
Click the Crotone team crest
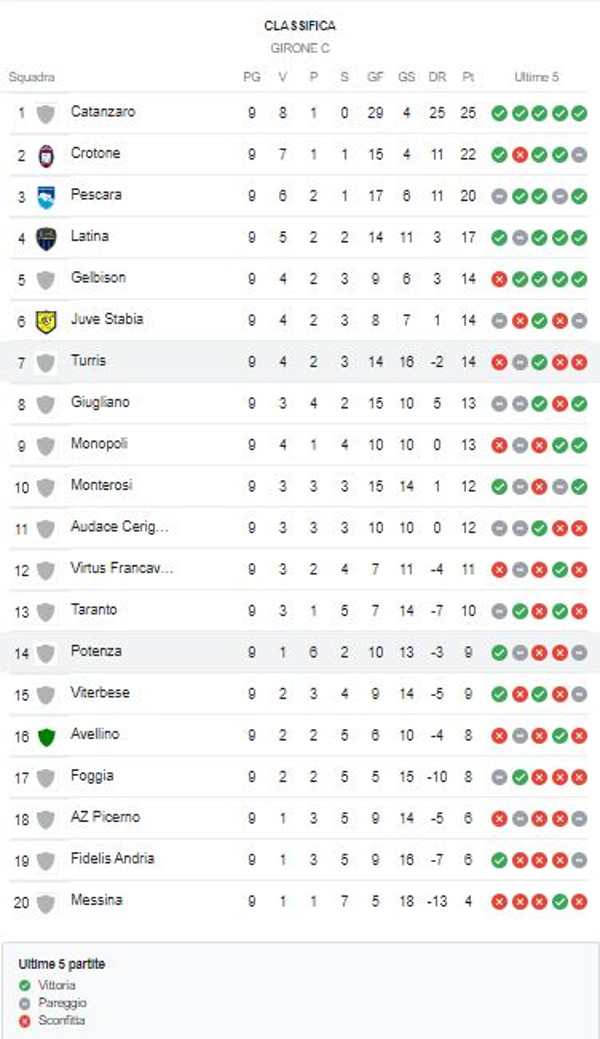pos(45,155)
